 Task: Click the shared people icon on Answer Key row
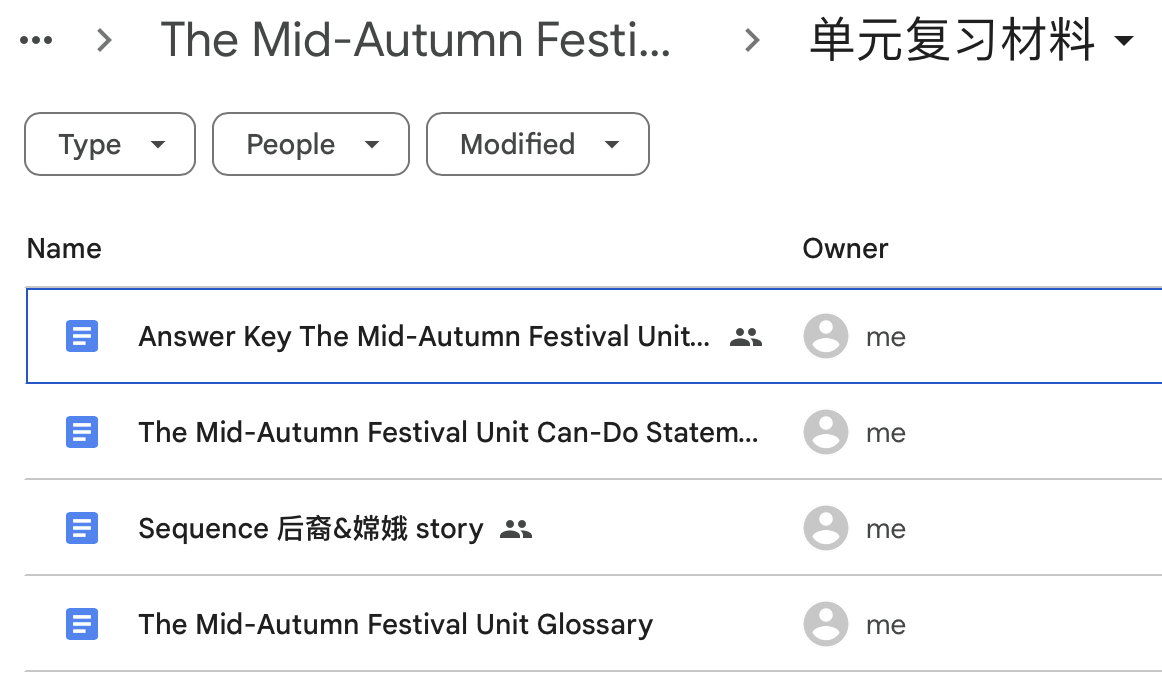pos(746,337)
